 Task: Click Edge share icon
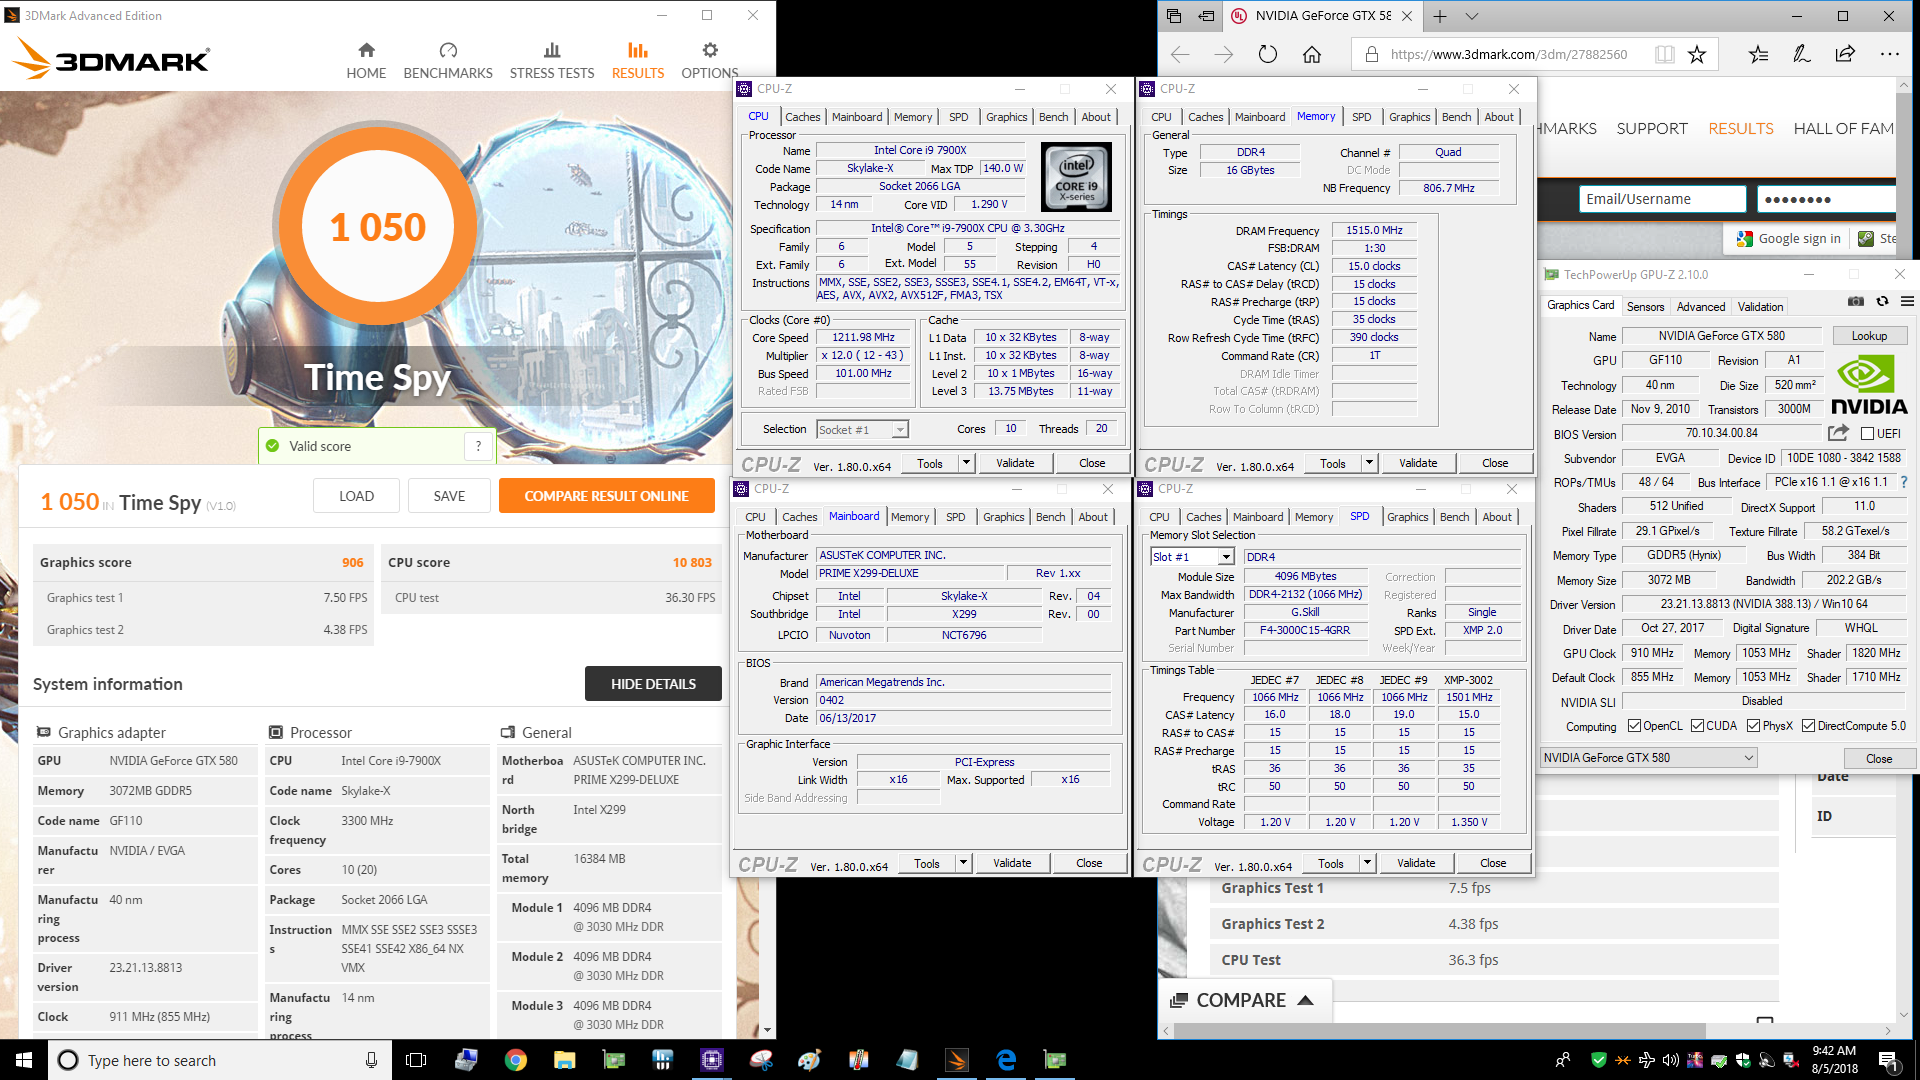(1846, 54)
